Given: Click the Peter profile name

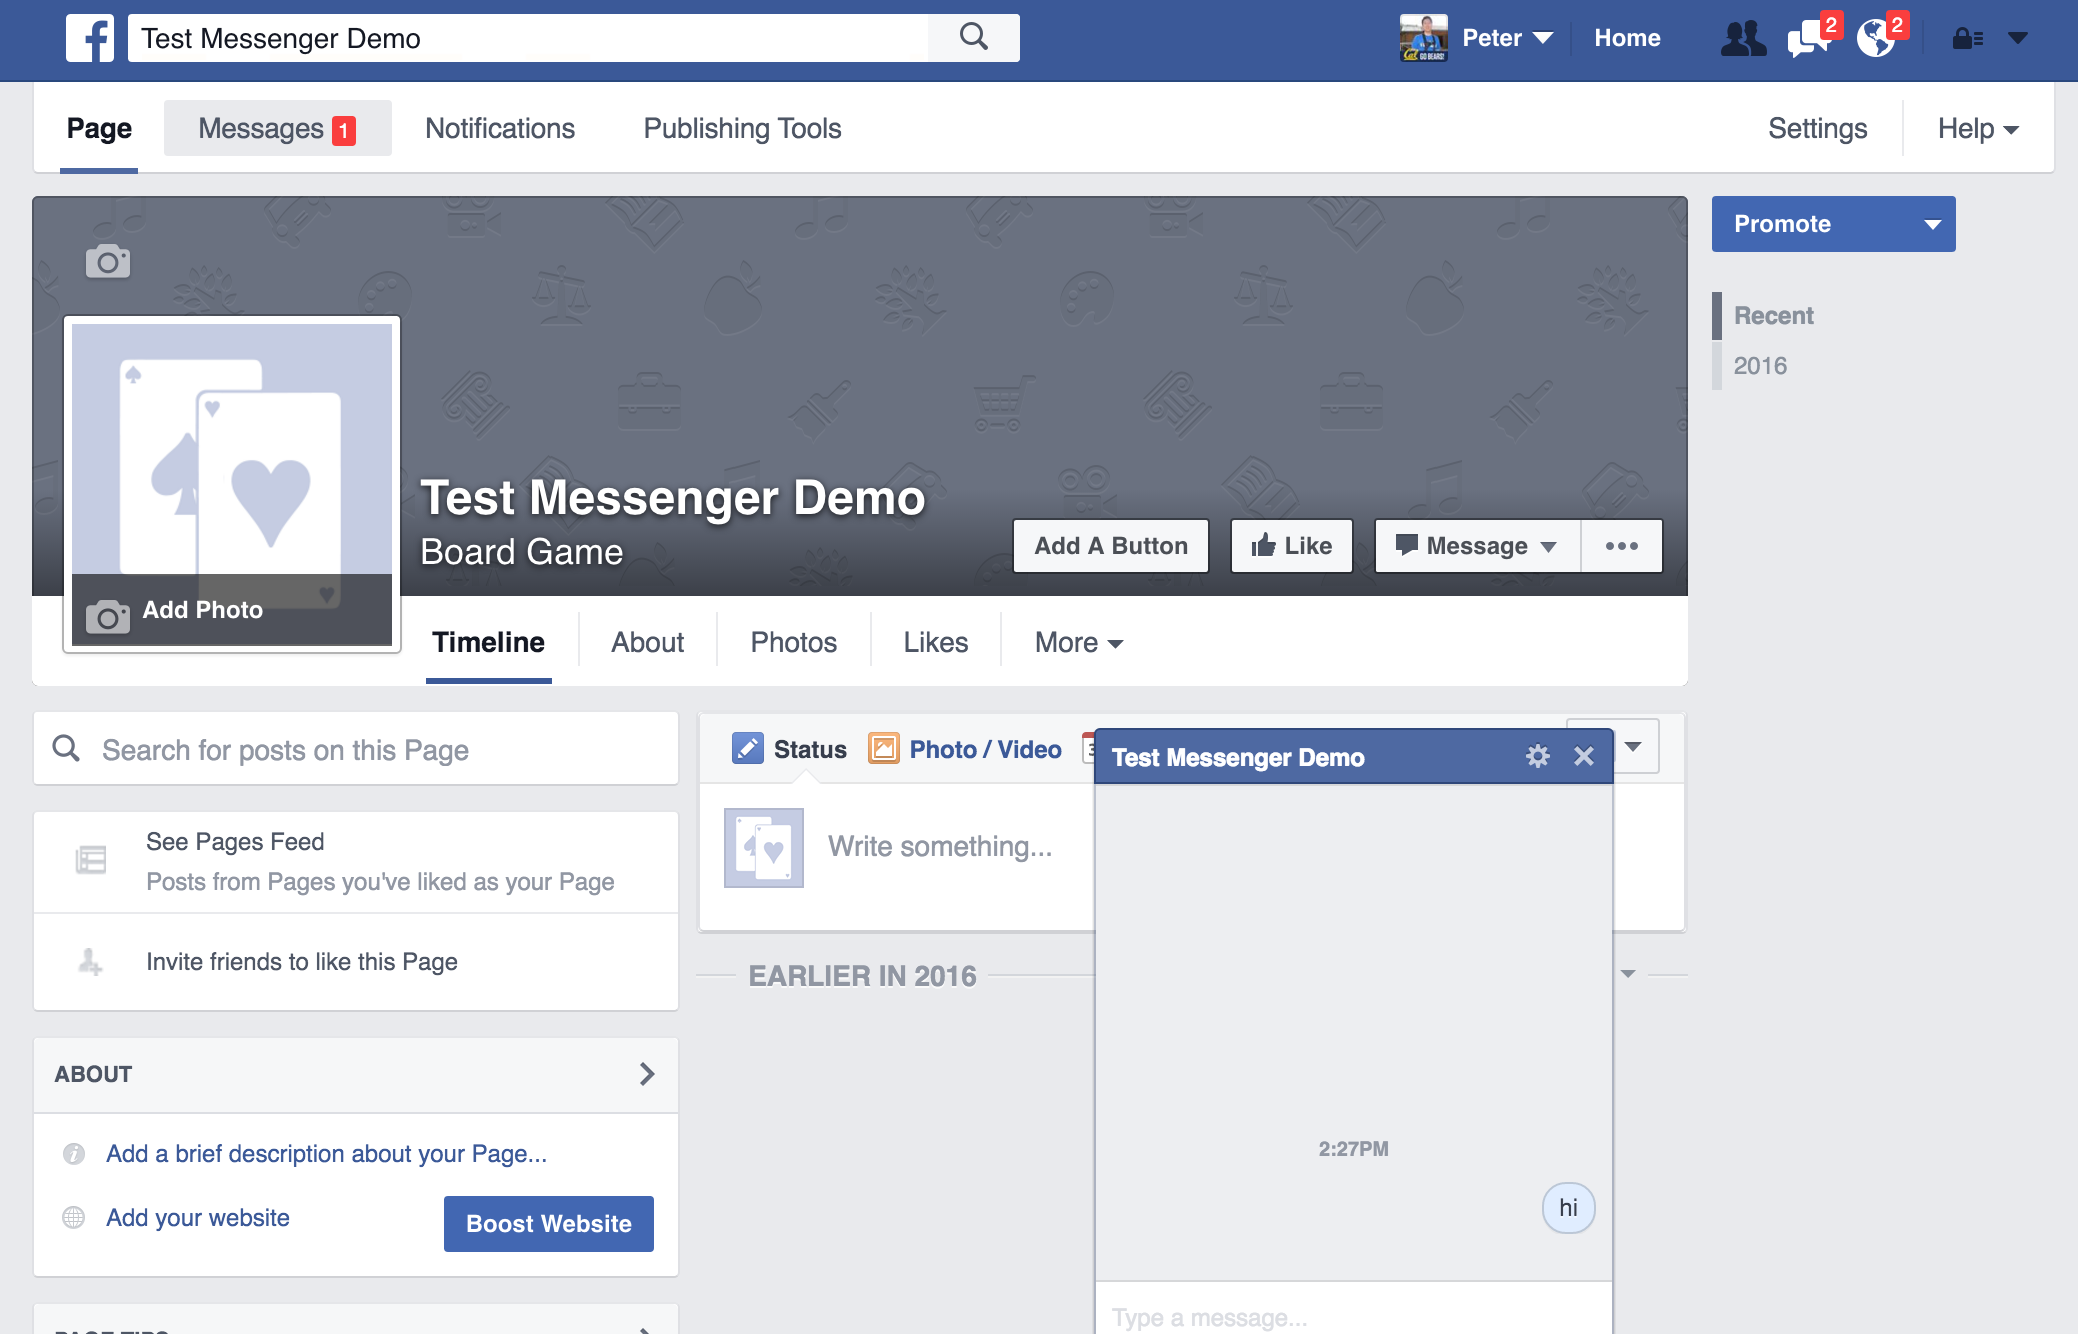Looking at the screenshot, I should [1492, 38].
